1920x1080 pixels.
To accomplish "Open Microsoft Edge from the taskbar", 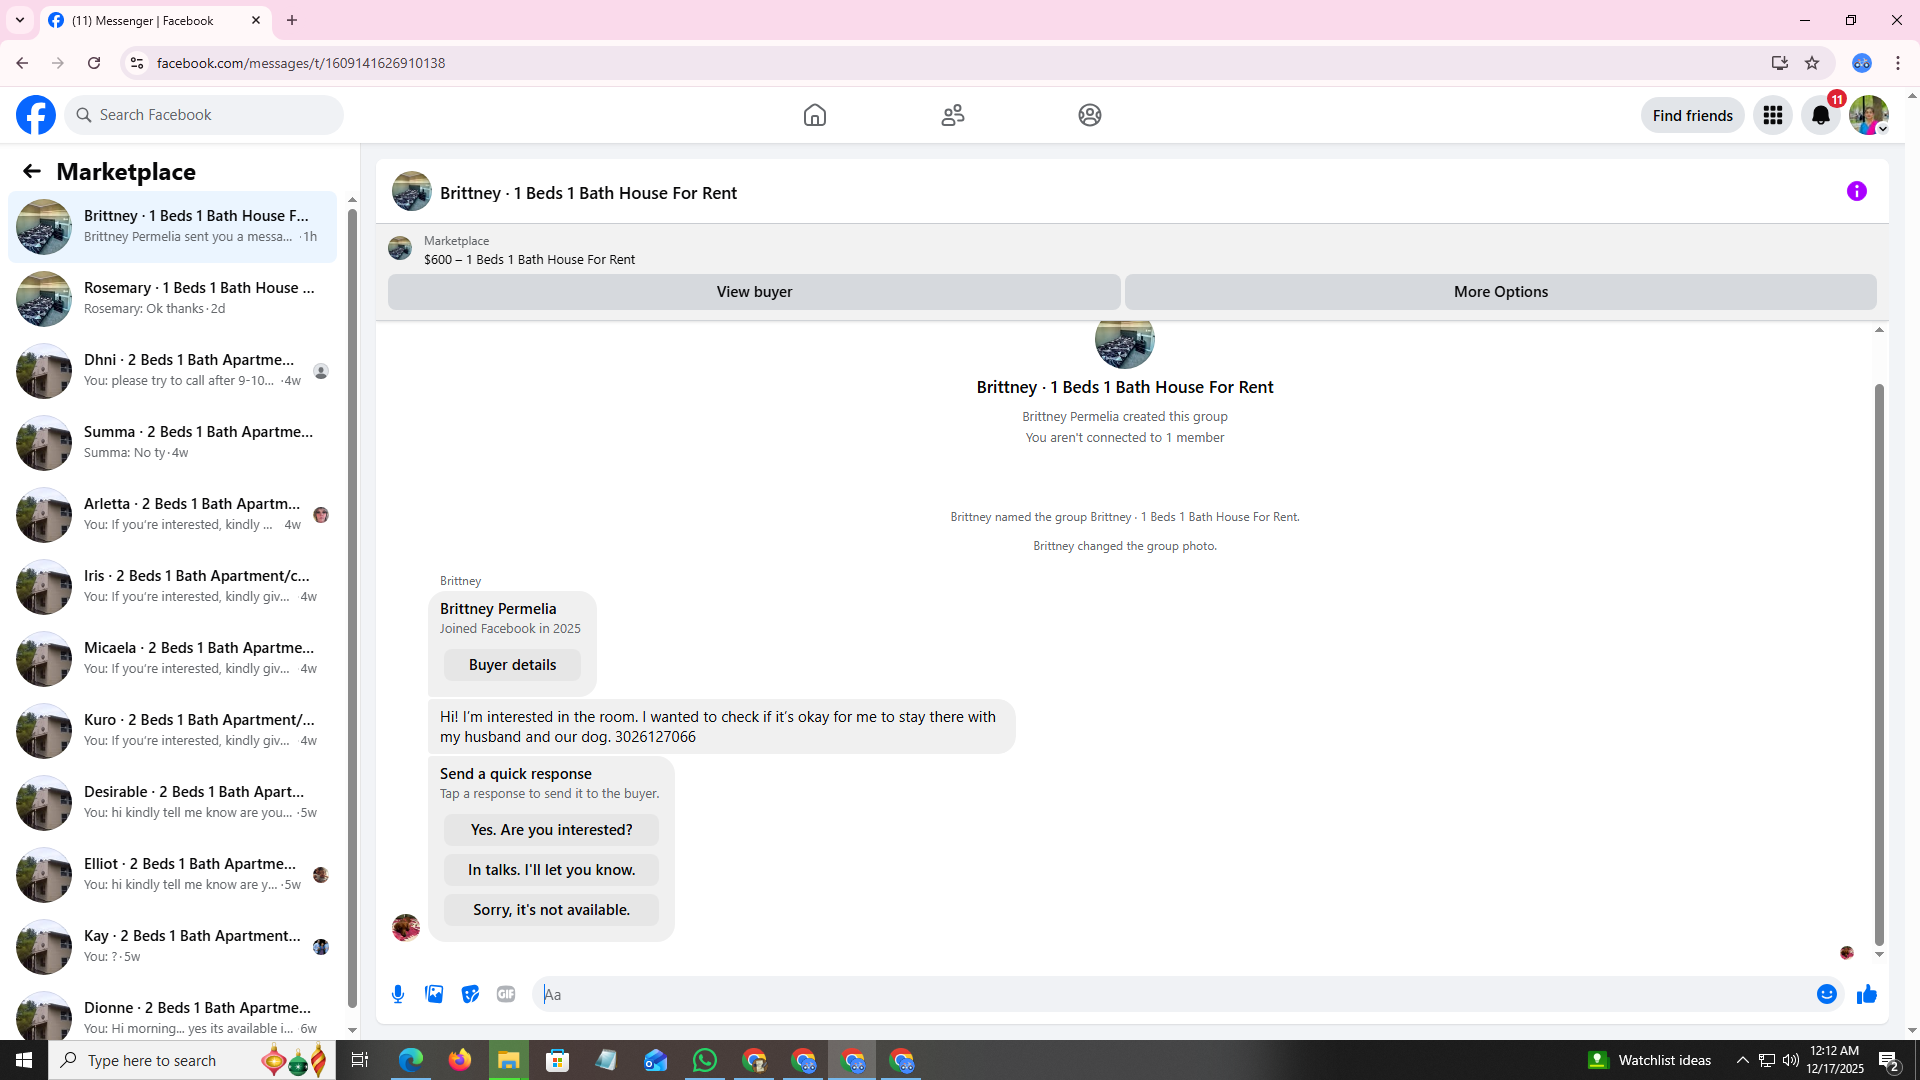I will point(410,1060).
